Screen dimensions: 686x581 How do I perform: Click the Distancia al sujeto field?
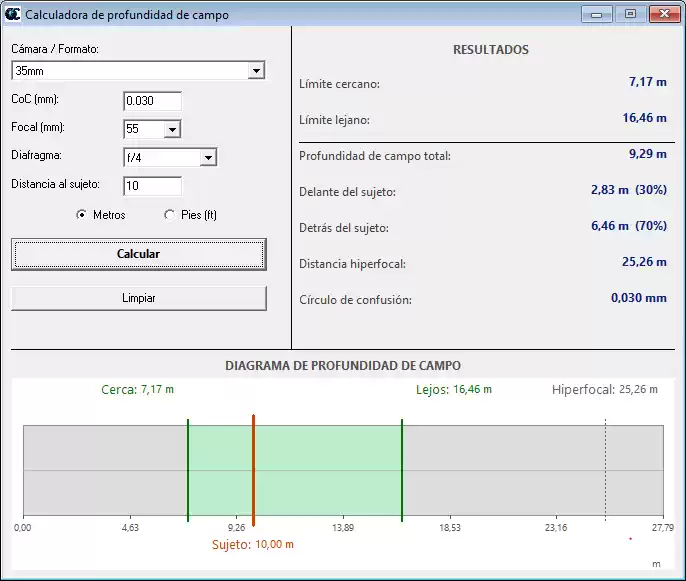coord(152,186)
